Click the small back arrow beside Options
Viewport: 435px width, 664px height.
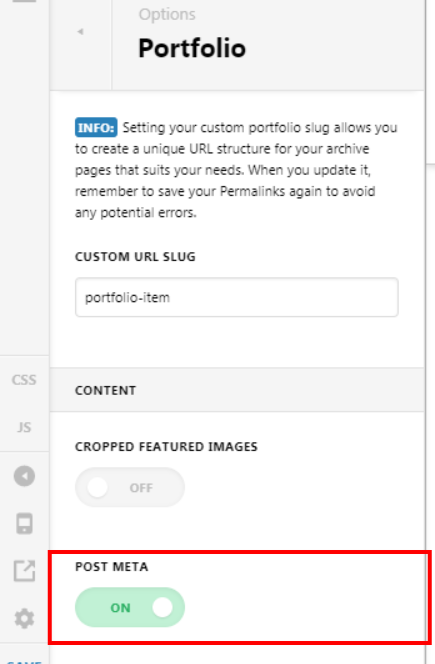click(x=80, y=31)
